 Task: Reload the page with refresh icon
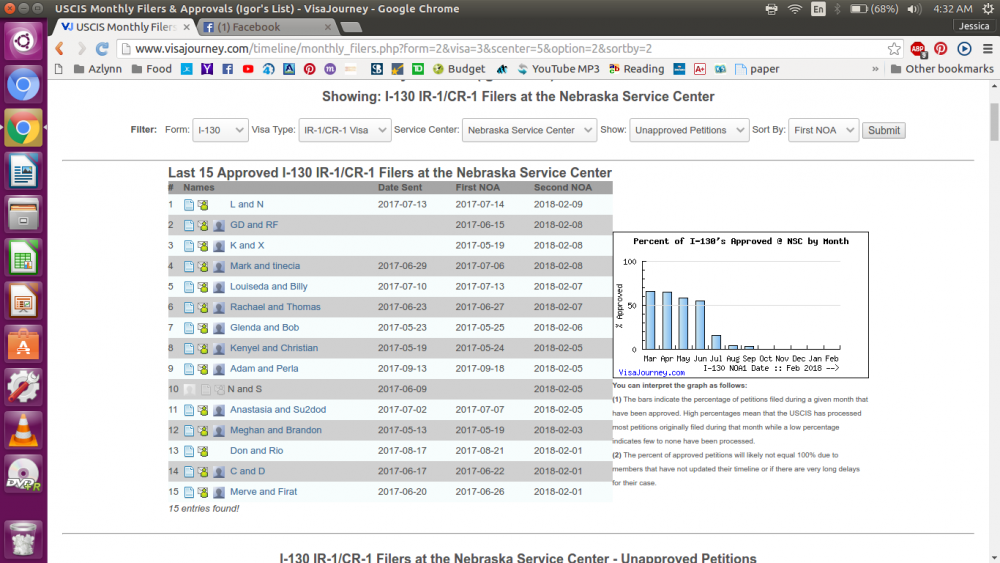pyautogui.click(x=102, y=48)
